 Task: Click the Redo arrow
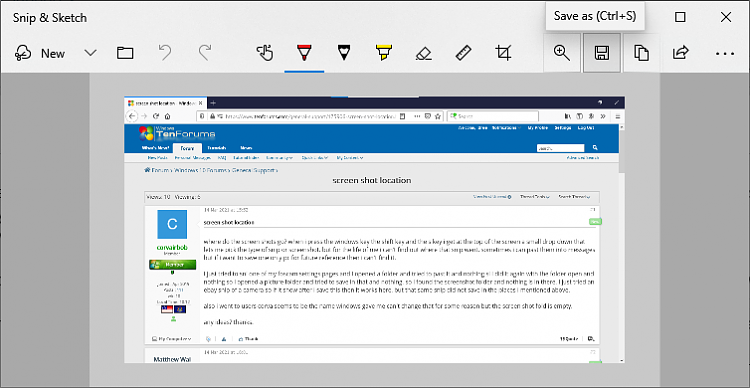[x=205, y=53]
